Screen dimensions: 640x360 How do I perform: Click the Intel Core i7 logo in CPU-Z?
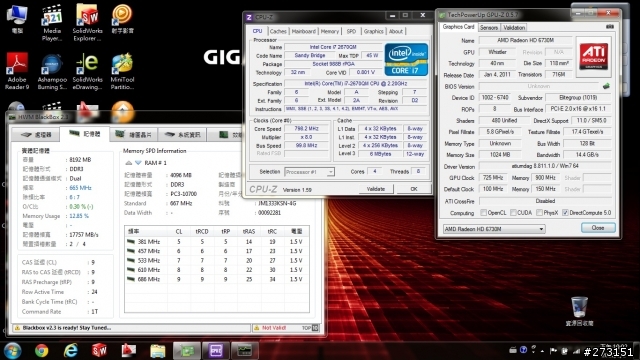point(406,60)
